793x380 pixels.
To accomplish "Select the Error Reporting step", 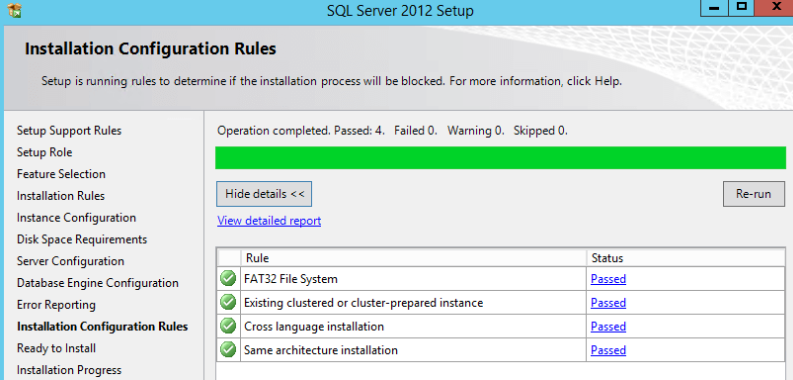I will [x=56, y=305].
